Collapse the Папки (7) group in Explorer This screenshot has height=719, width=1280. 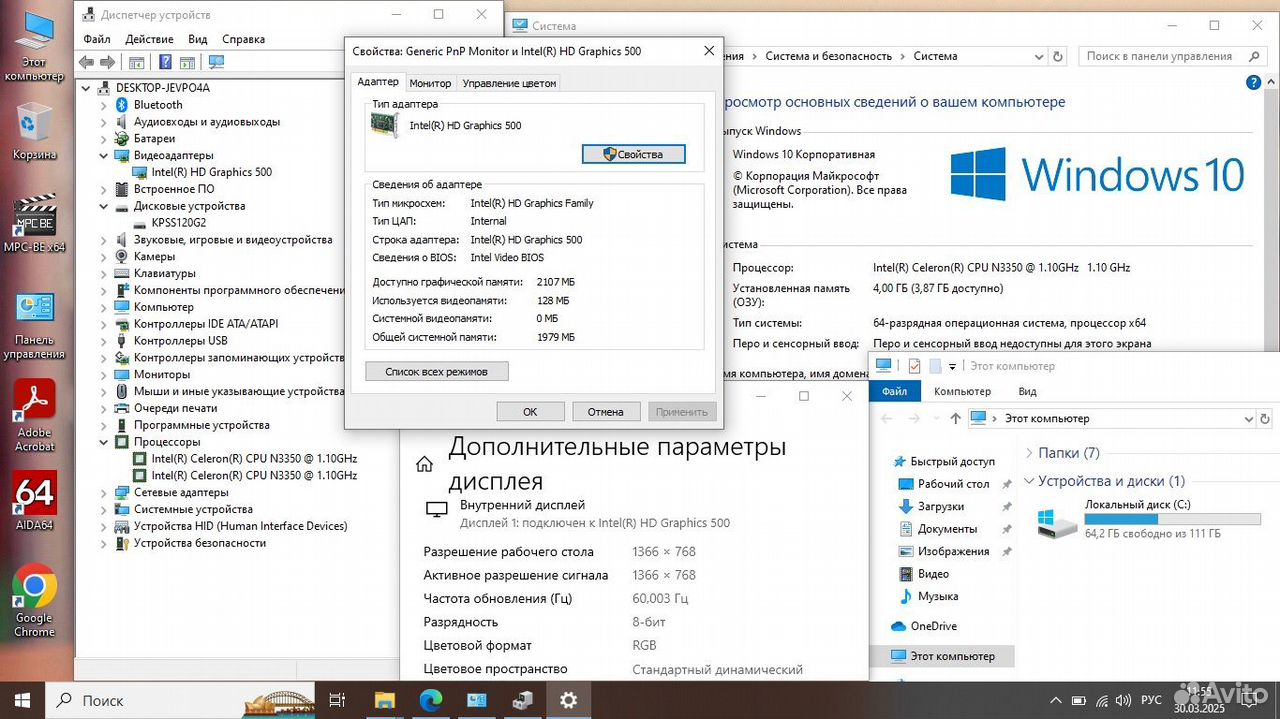[x=1029, y=453]
